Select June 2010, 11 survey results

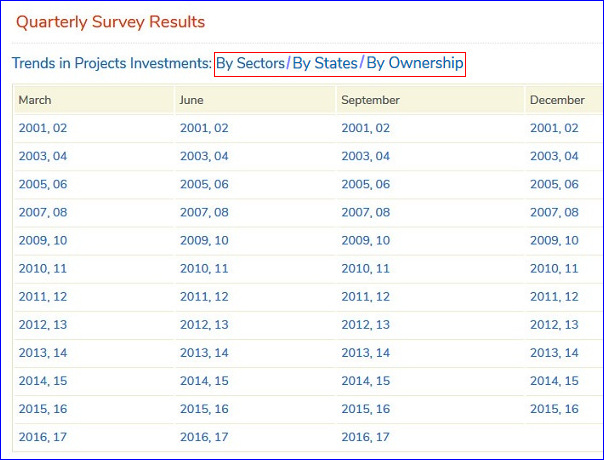click(204, 268)
